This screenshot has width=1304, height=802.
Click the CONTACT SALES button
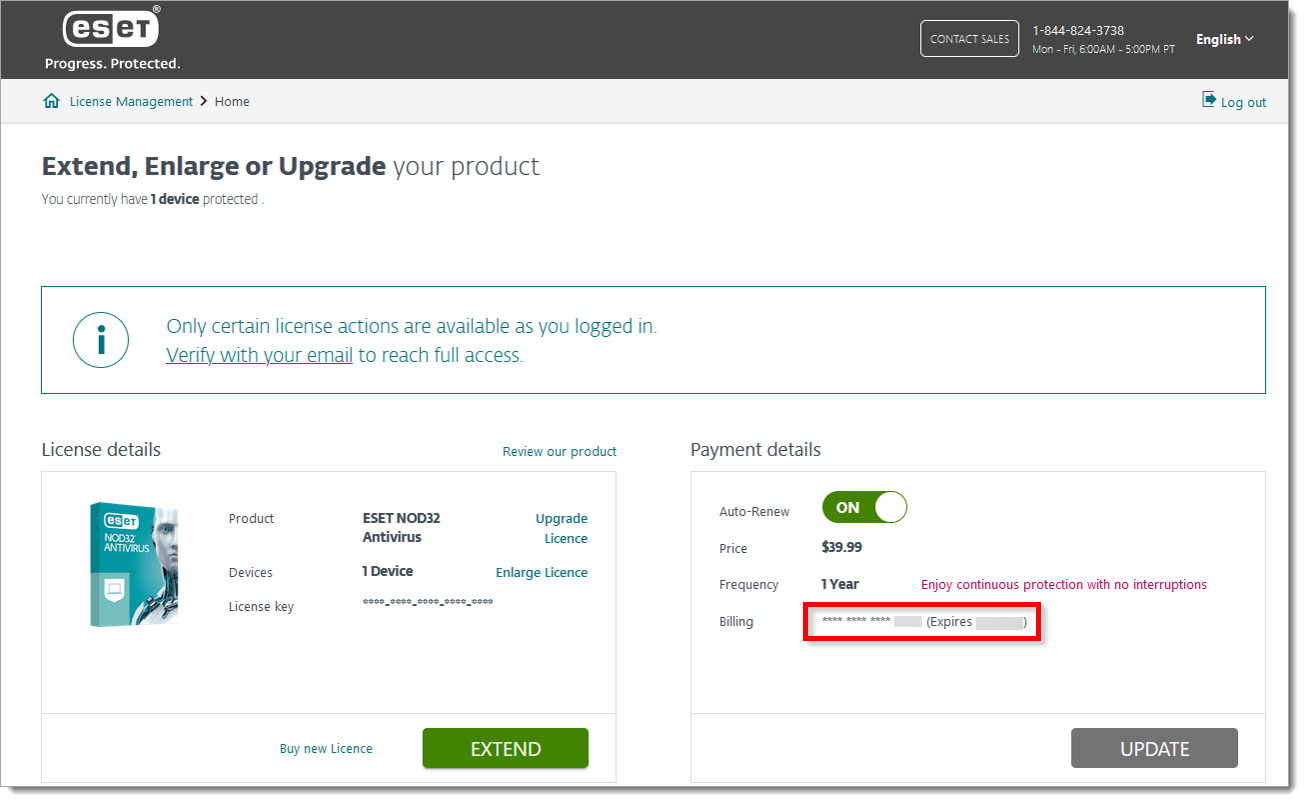click(969, 38)
